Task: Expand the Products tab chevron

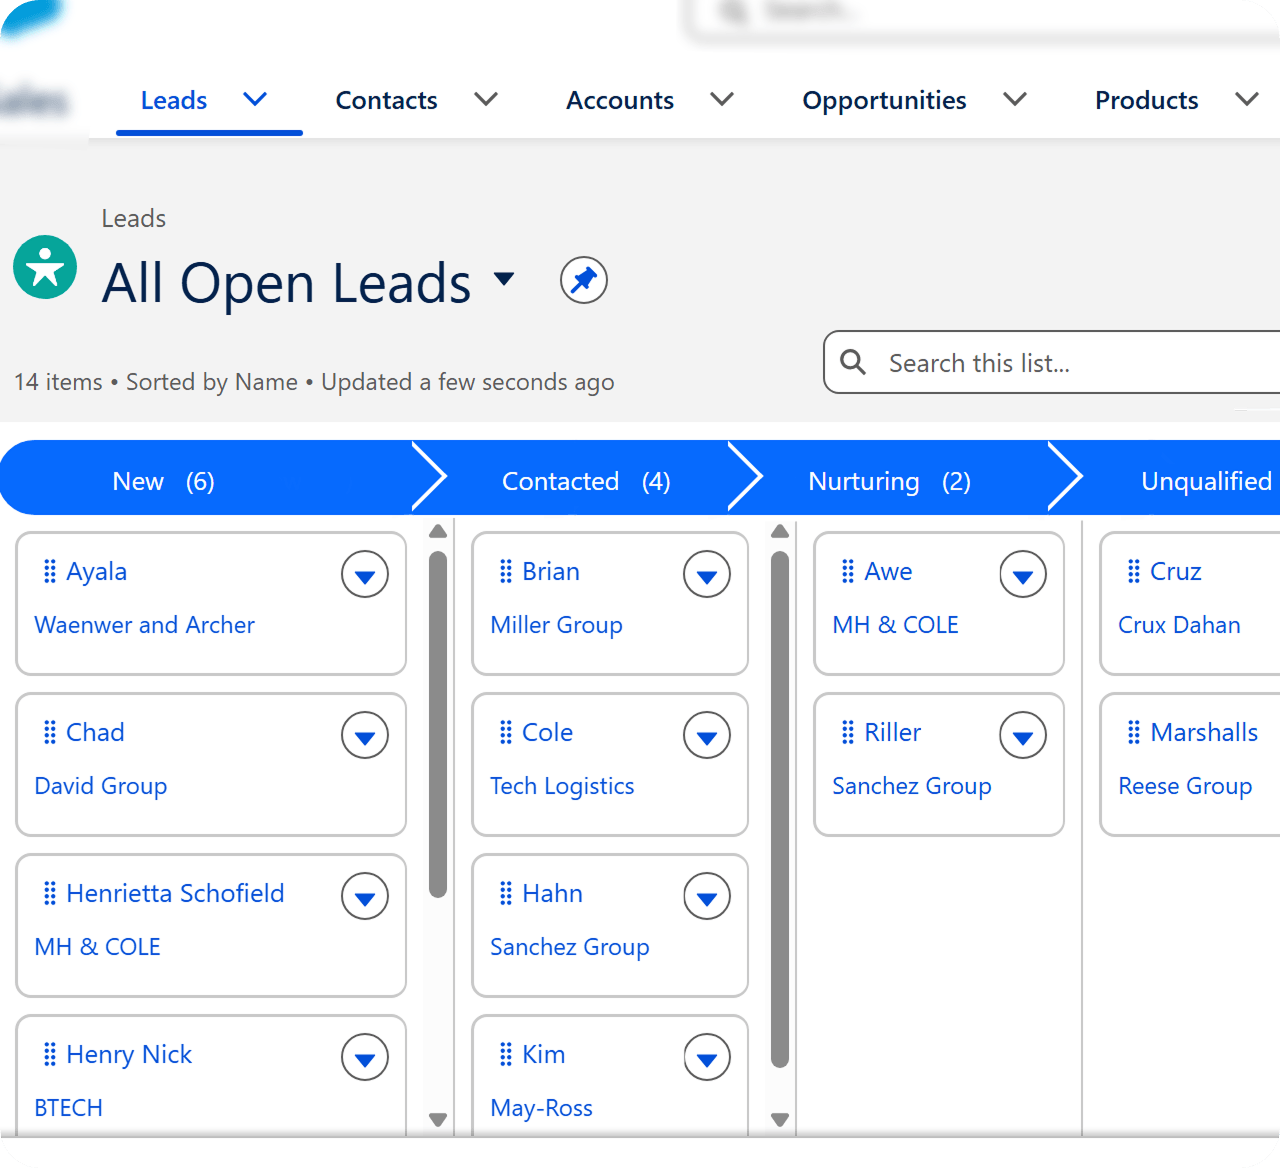Action: (x=1247, y=99)
